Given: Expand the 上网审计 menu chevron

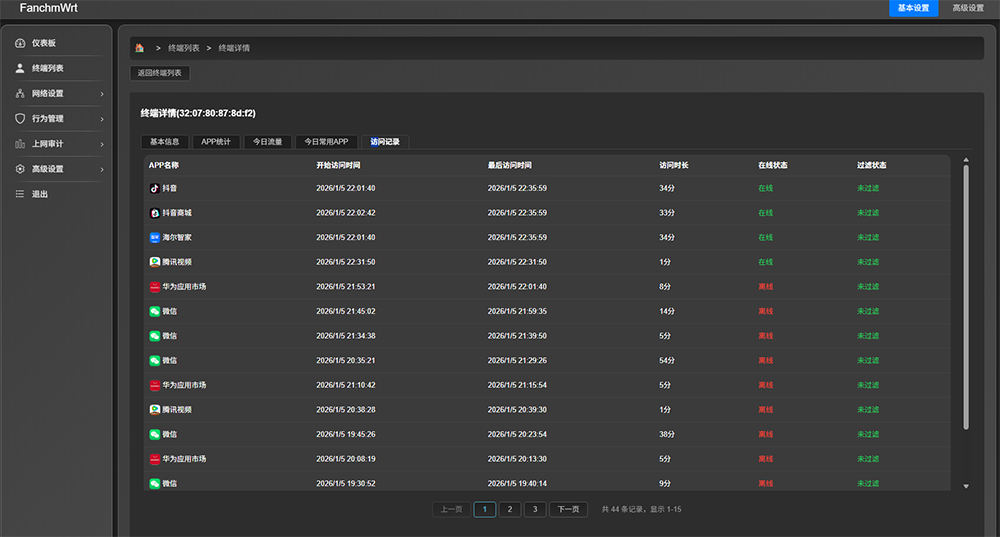Looking at the screenshot, I should coord(102,144).
